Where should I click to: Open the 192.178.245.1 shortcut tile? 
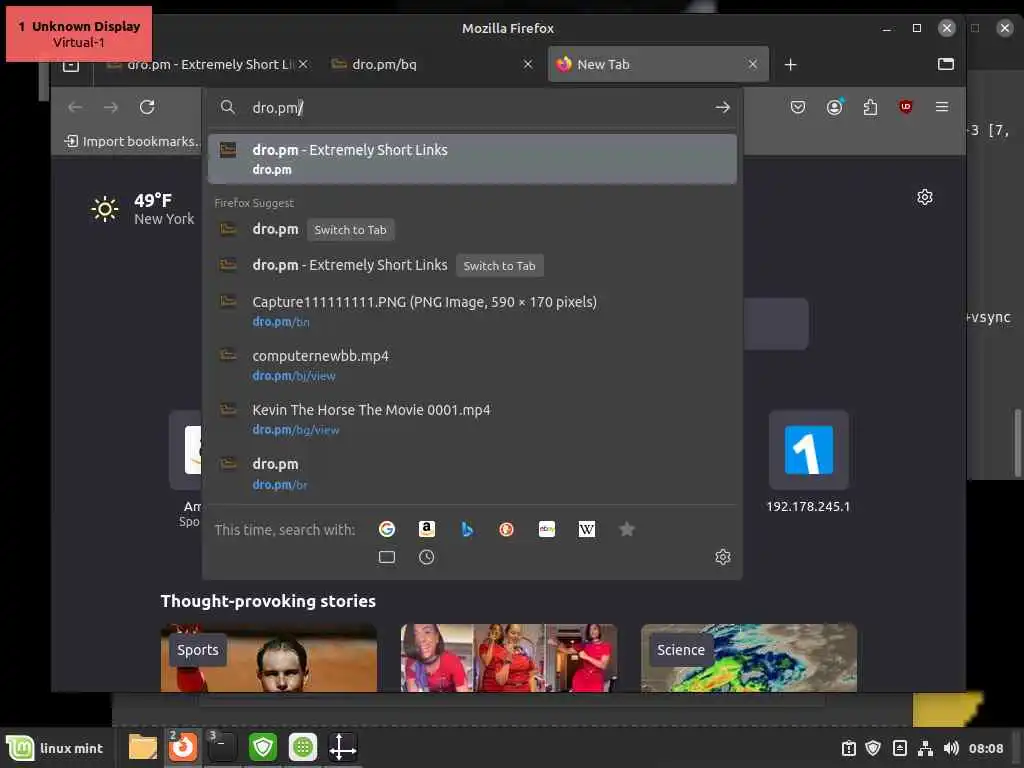(x=808, y=462)
